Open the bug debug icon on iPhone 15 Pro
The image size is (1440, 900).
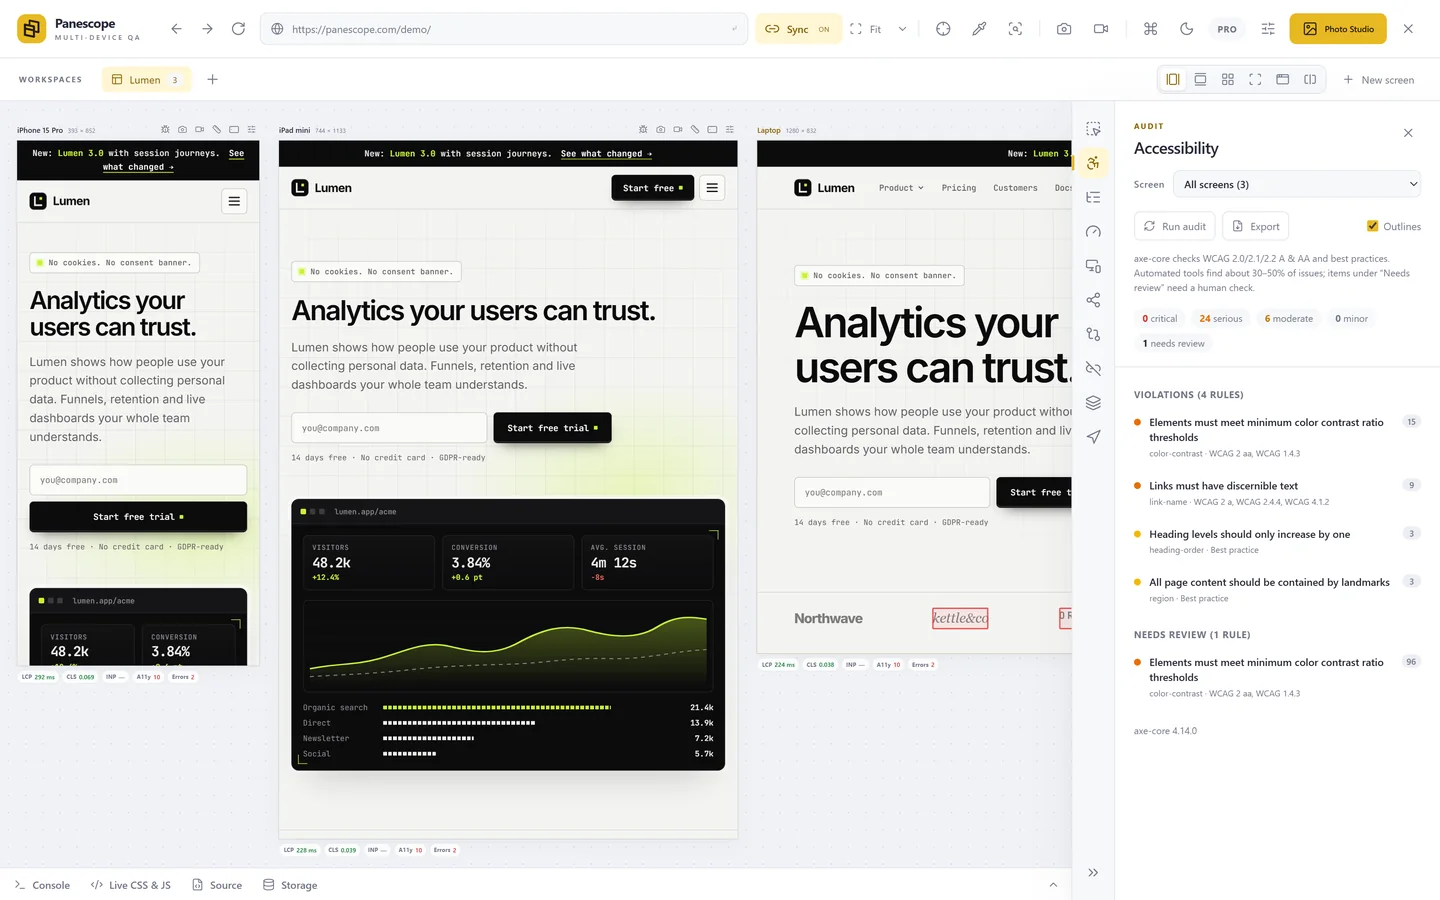coord(165,130)
